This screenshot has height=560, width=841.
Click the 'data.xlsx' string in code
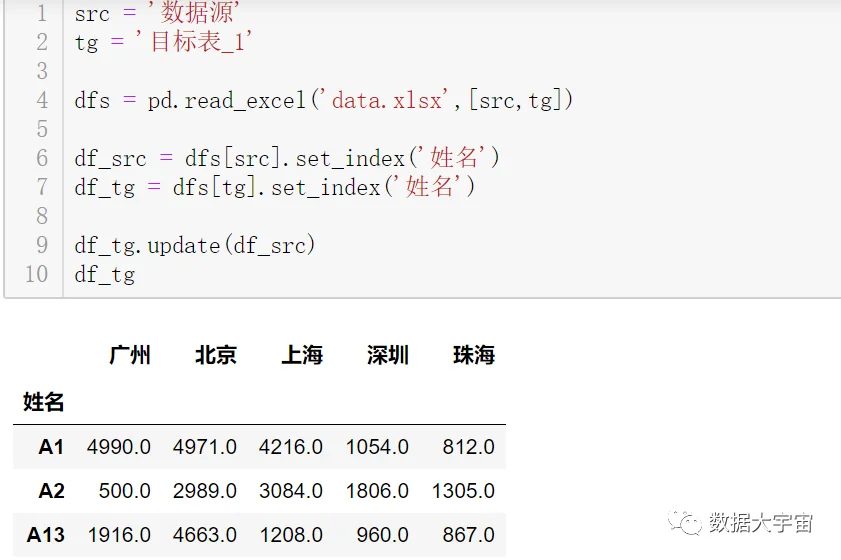click(x=387, y=100)
